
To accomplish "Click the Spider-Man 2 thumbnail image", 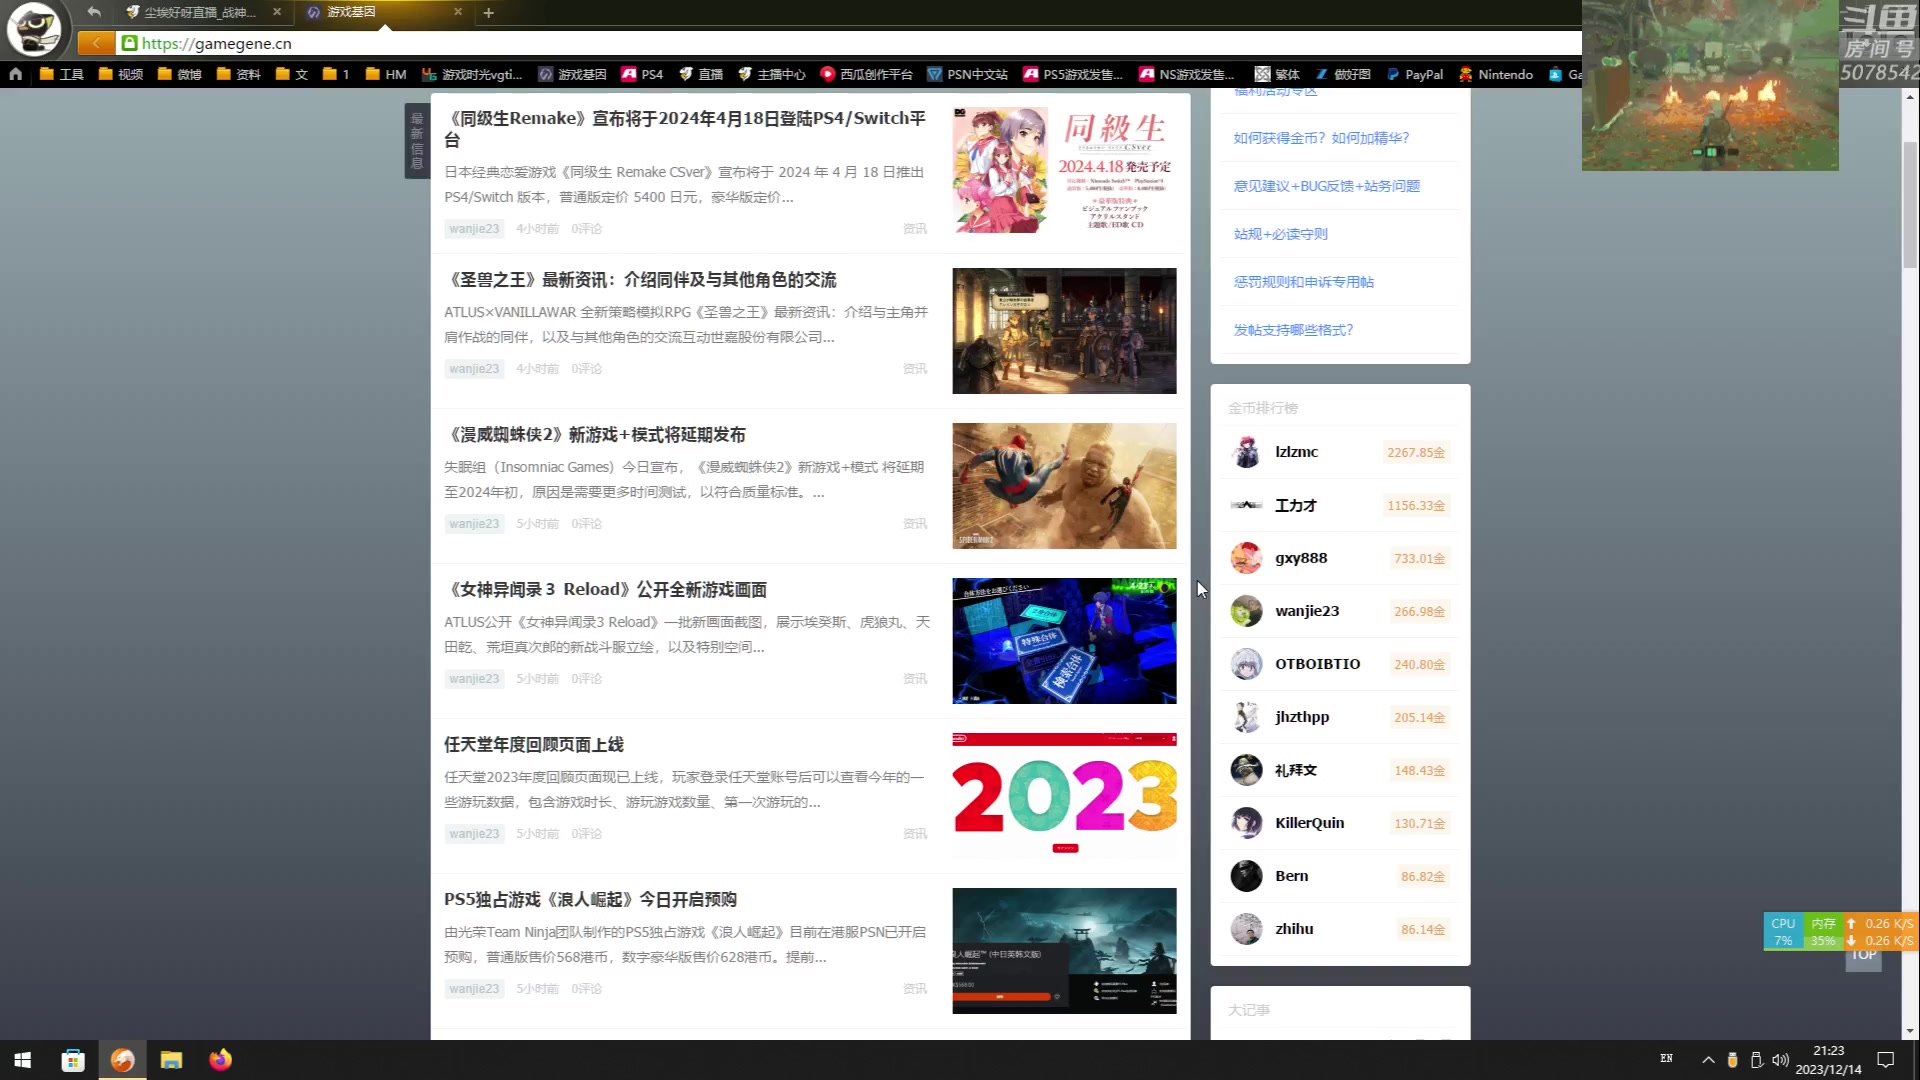I will tap(1064, 486).
